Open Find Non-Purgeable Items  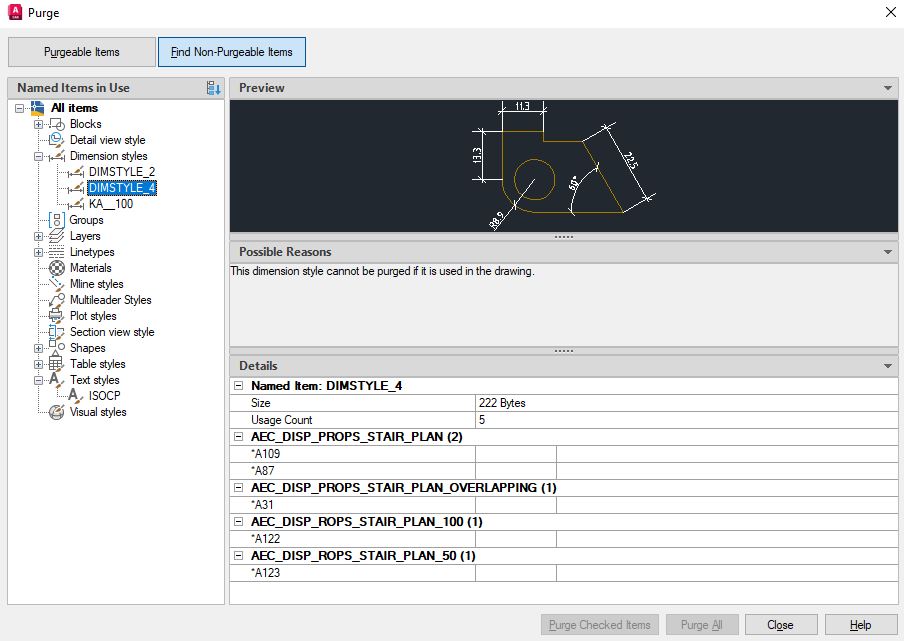point(232,51)
